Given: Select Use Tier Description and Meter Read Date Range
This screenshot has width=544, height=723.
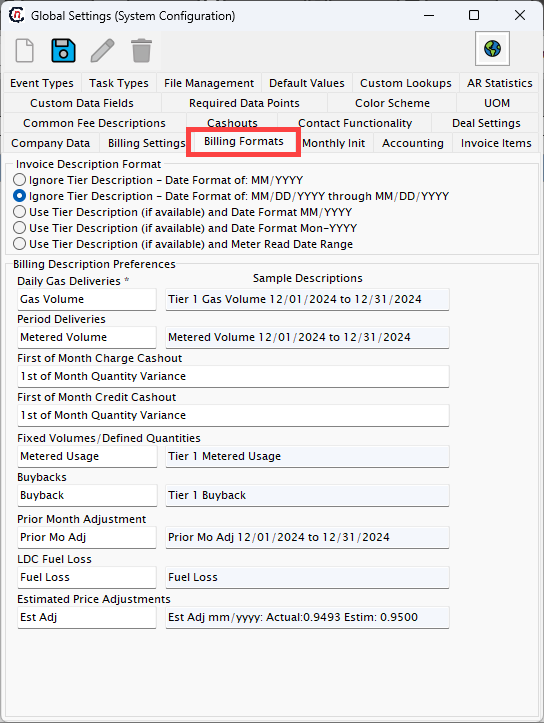Looking at the screenshot, I should point(19,244).
